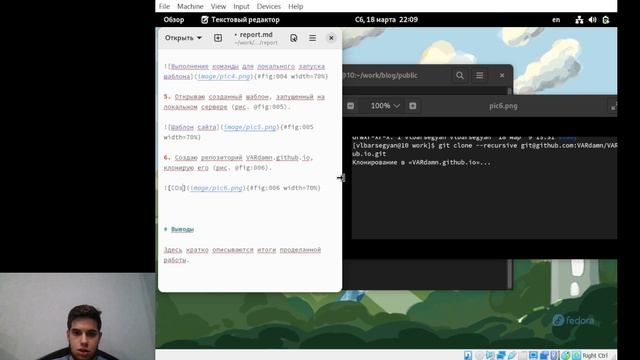Click the report.md title in header bar
640x360 pixels.
click(256, 35)
